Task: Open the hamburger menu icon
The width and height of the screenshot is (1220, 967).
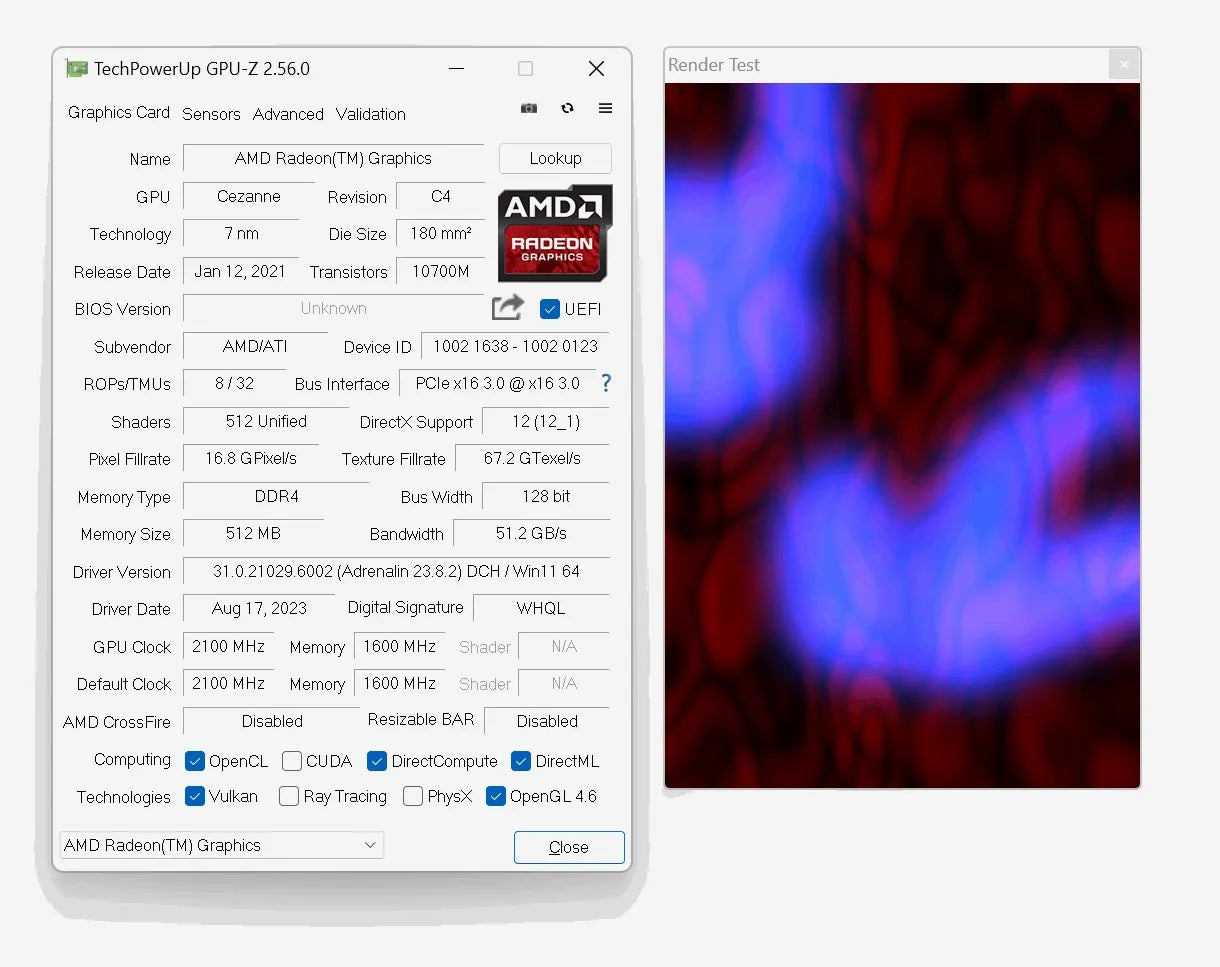Action: click(605, 108)
